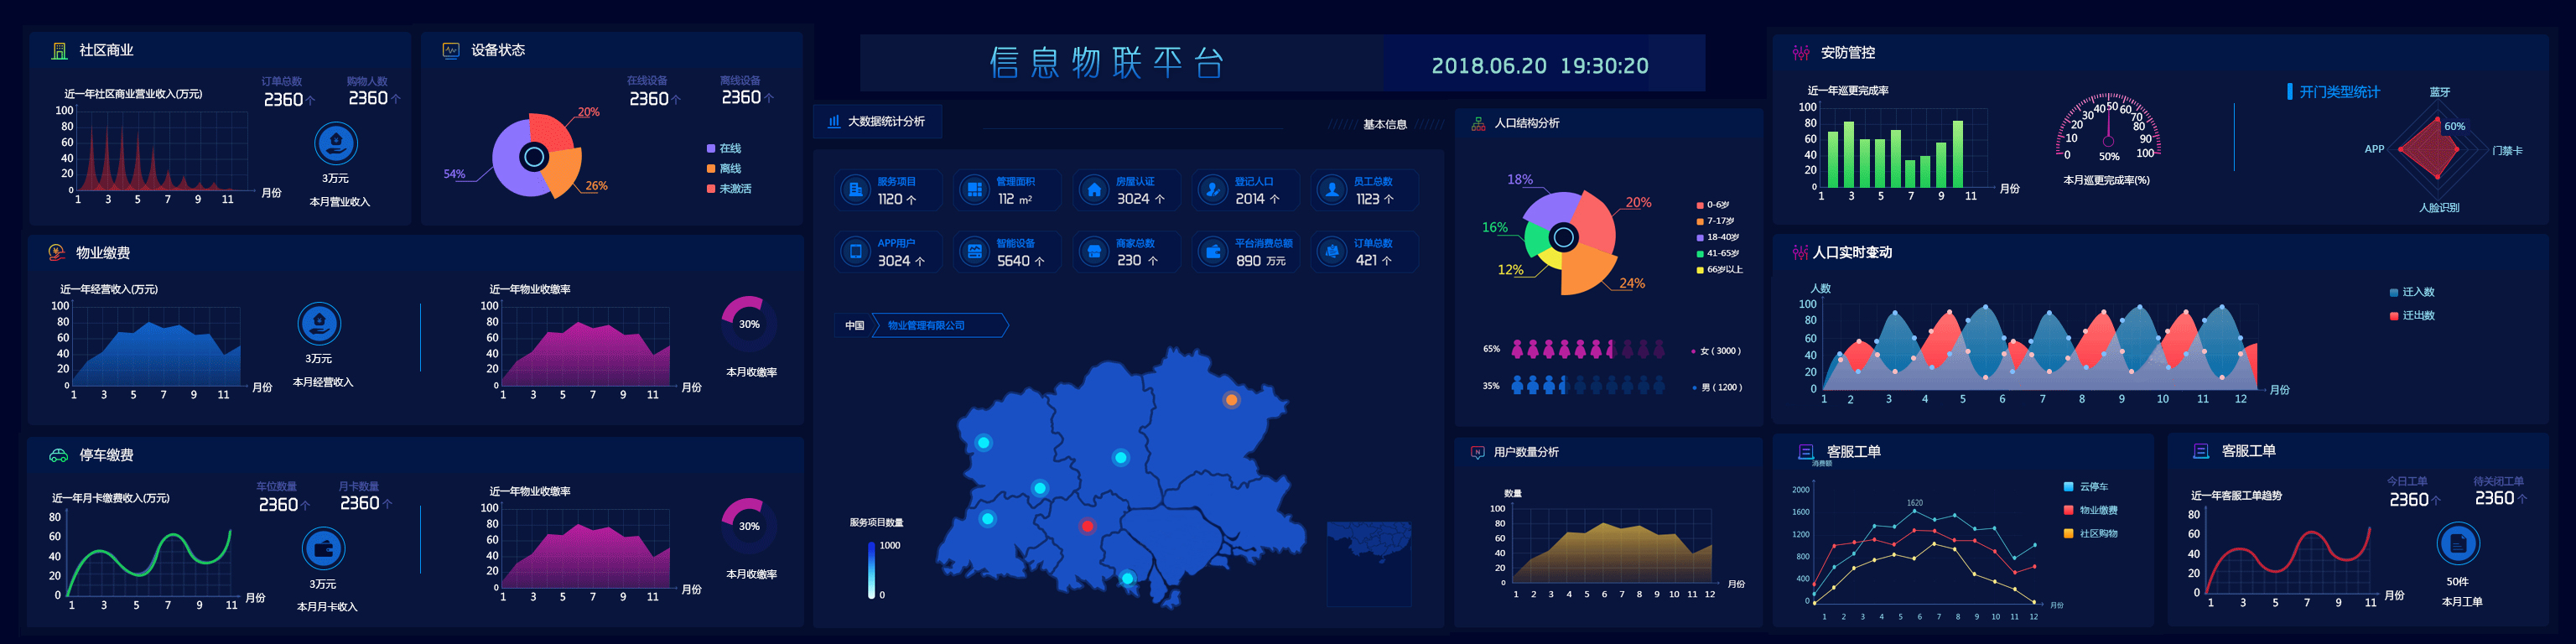Toggle the 在线 legend item
Screen dimensions: 2576x644
[724, 149]
